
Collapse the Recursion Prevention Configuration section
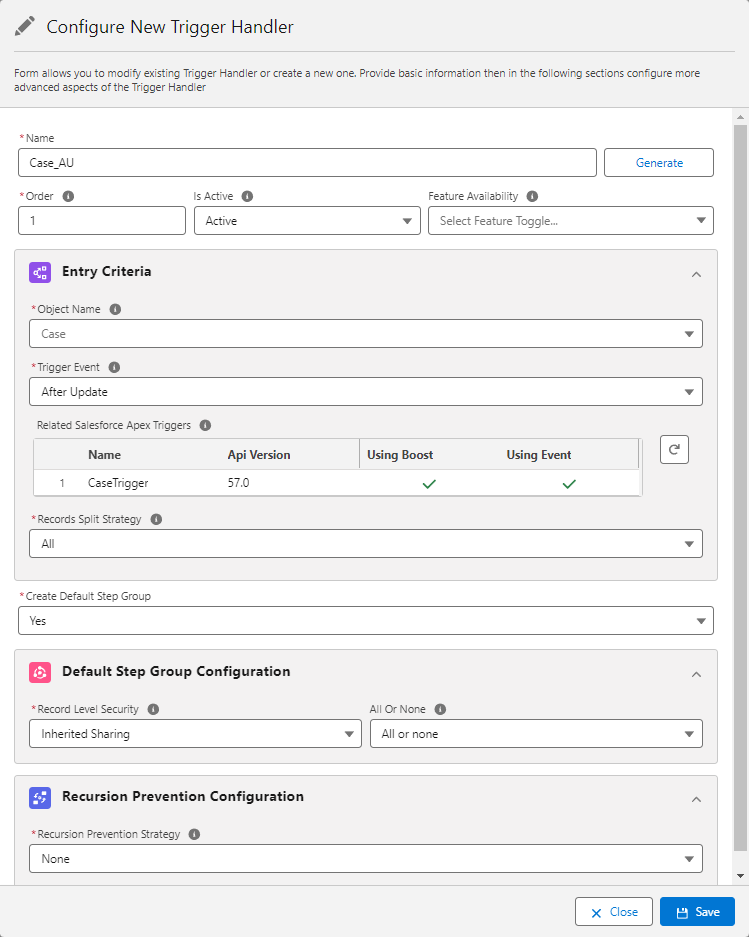click(x=697, y=798)
